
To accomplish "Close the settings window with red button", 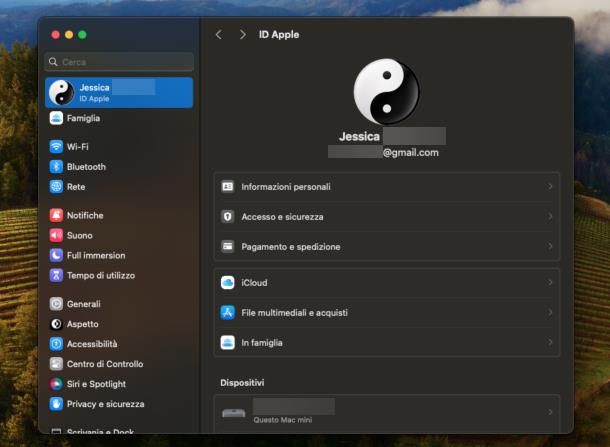I will tap(56, 35).
